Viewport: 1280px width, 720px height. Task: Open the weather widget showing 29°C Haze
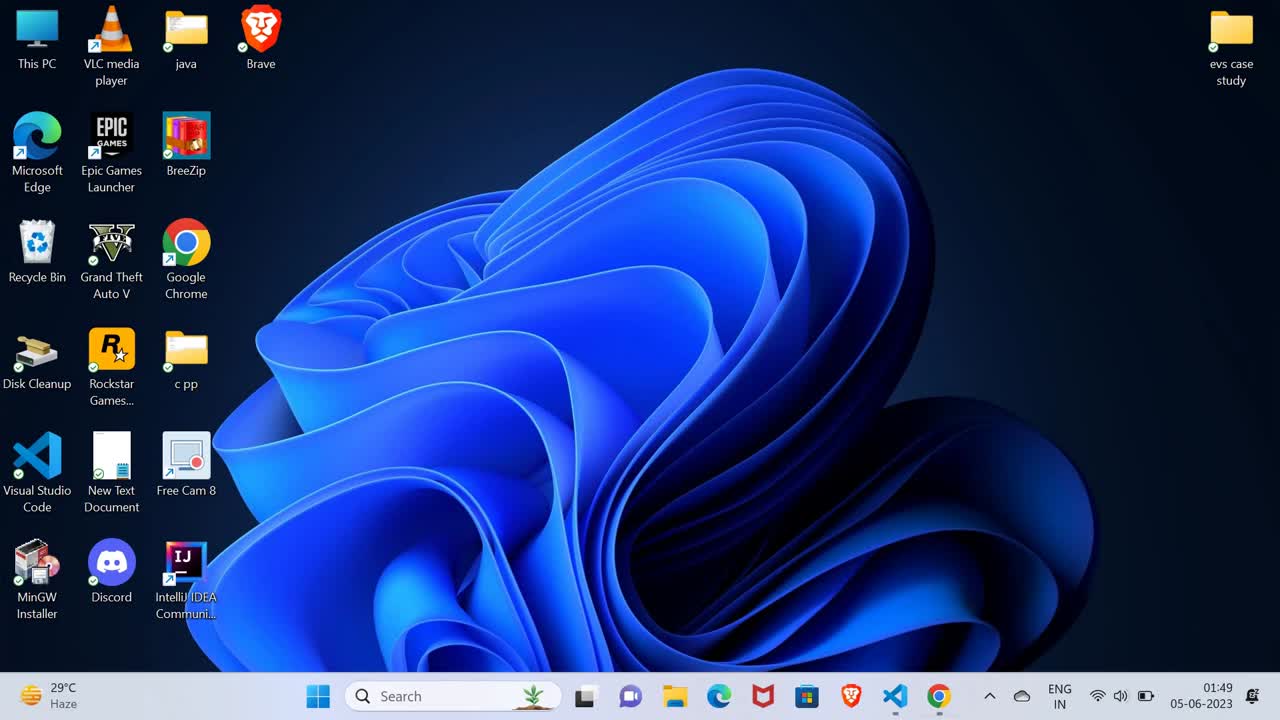[x=50, y=696]
